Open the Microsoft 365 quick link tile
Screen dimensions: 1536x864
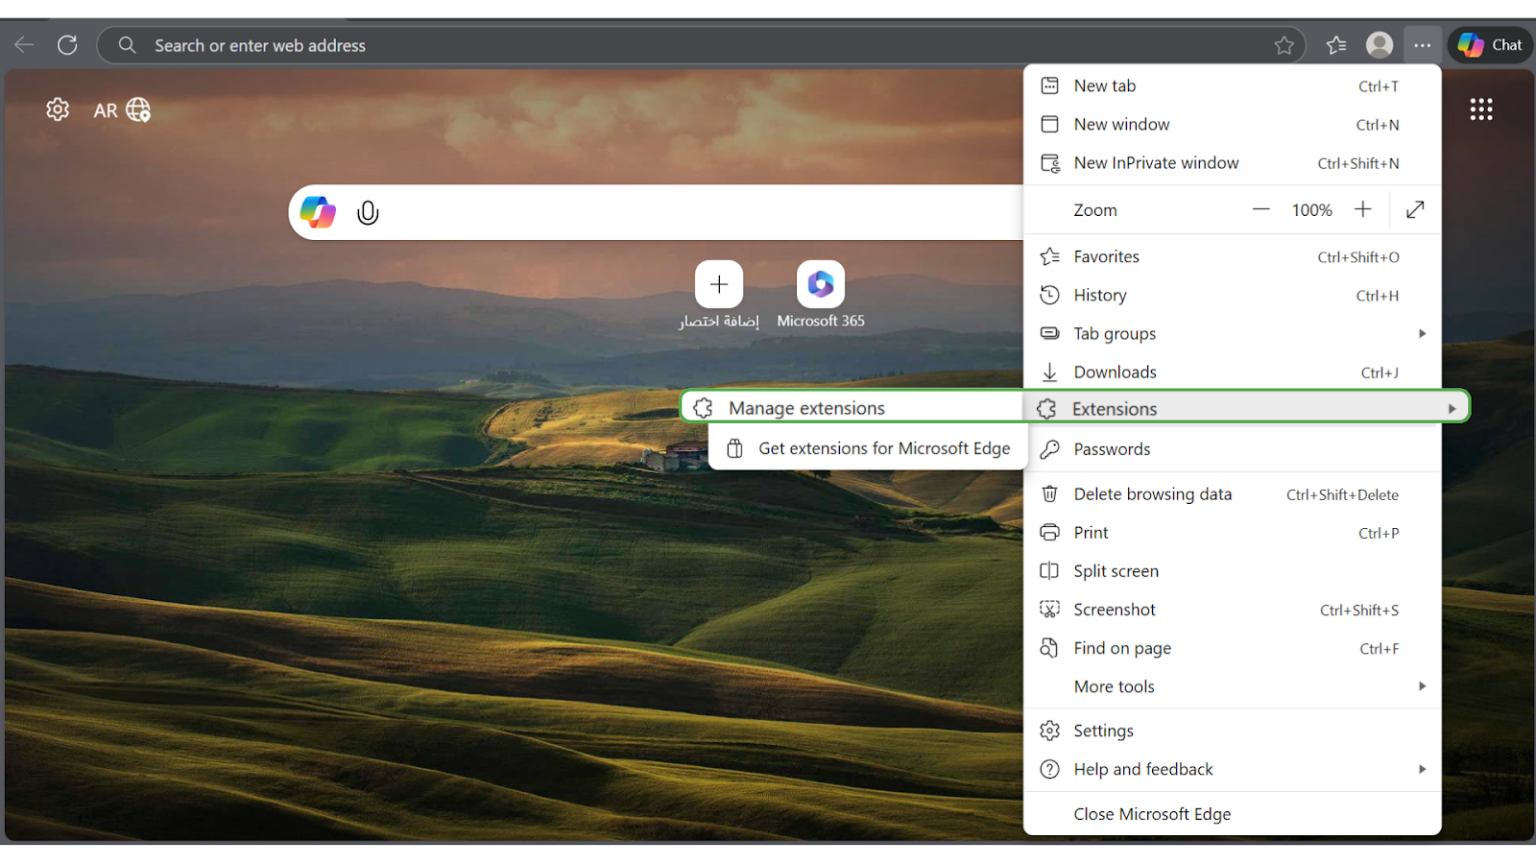(x=821, y=294)
